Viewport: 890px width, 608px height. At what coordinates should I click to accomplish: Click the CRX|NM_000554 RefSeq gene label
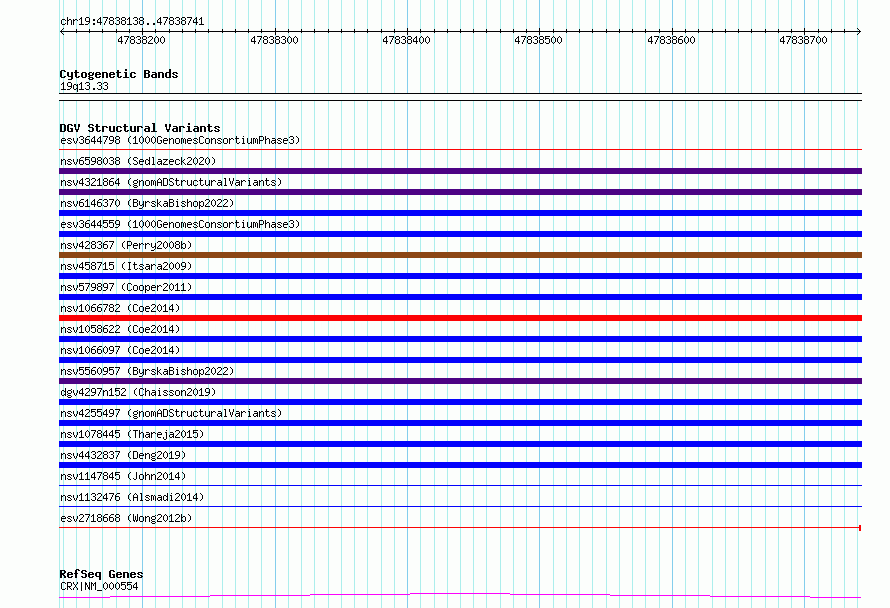pyautogui.click(x=99, y=586)
